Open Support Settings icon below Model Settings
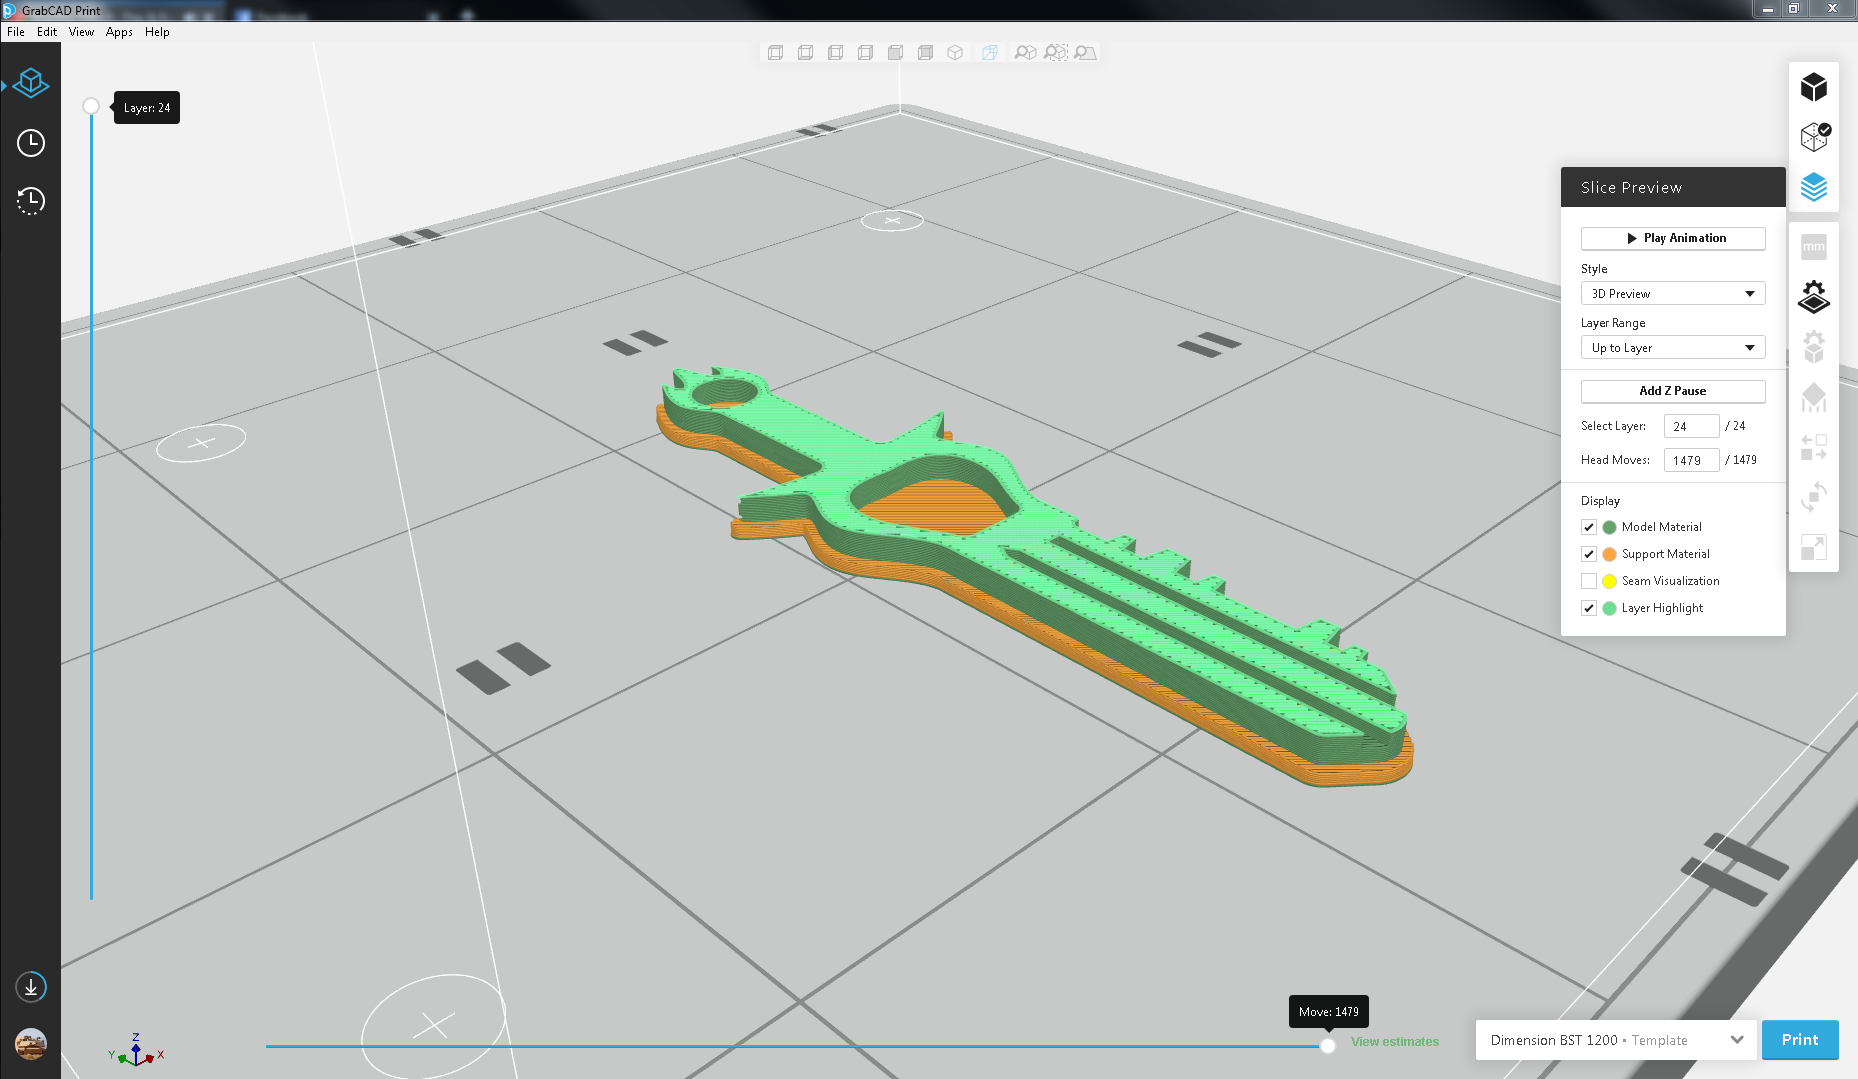 pos(1814,397)
